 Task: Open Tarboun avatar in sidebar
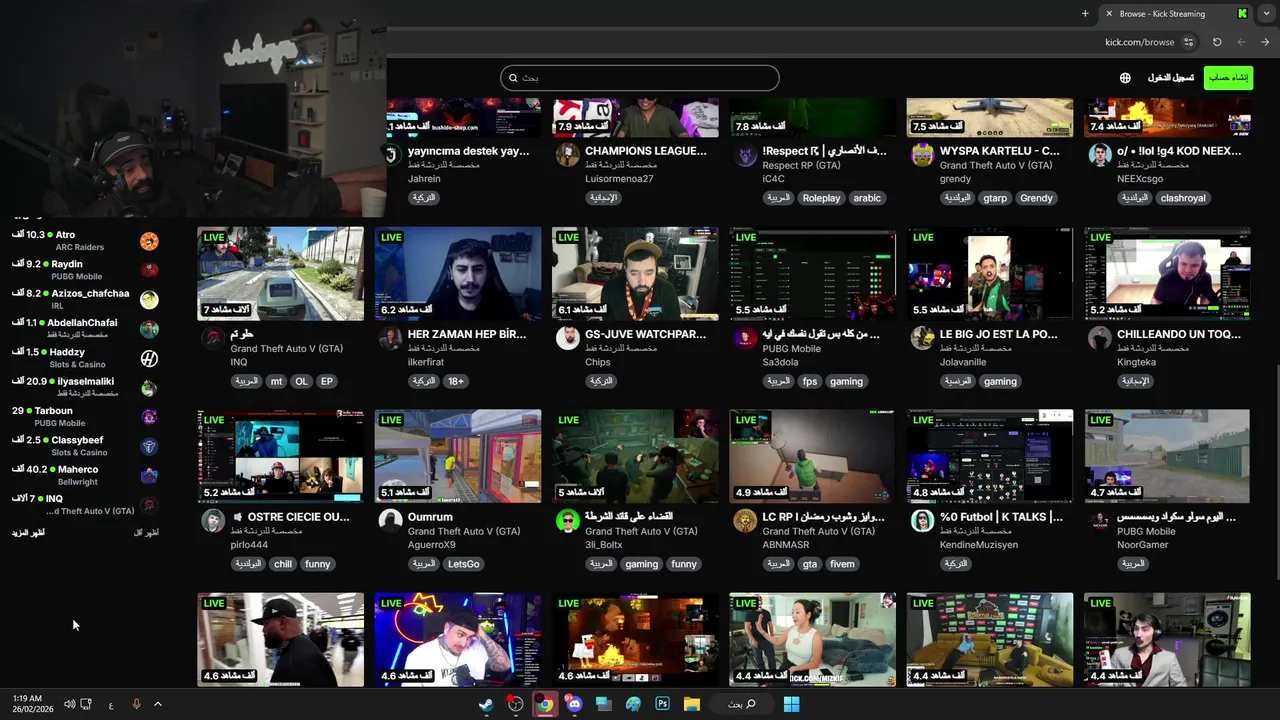149,417
